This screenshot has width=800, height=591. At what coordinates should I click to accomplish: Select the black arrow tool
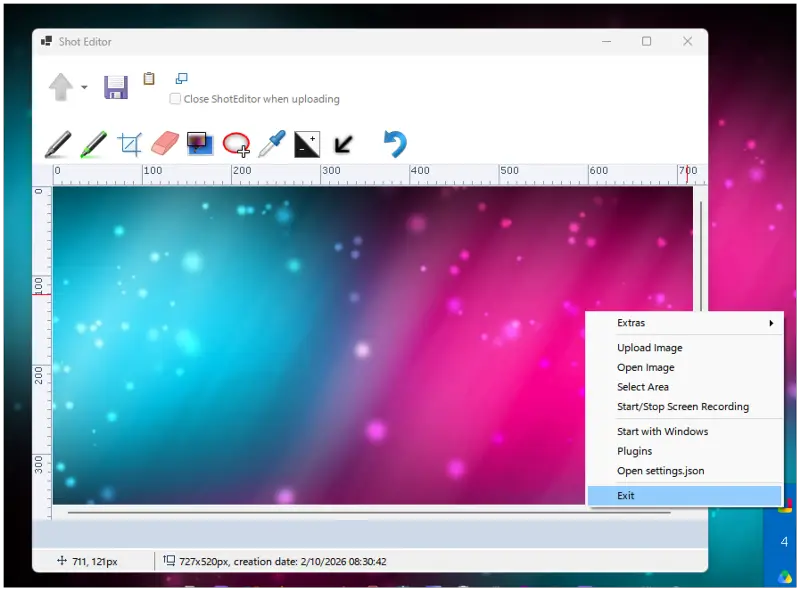click(343, 144)
